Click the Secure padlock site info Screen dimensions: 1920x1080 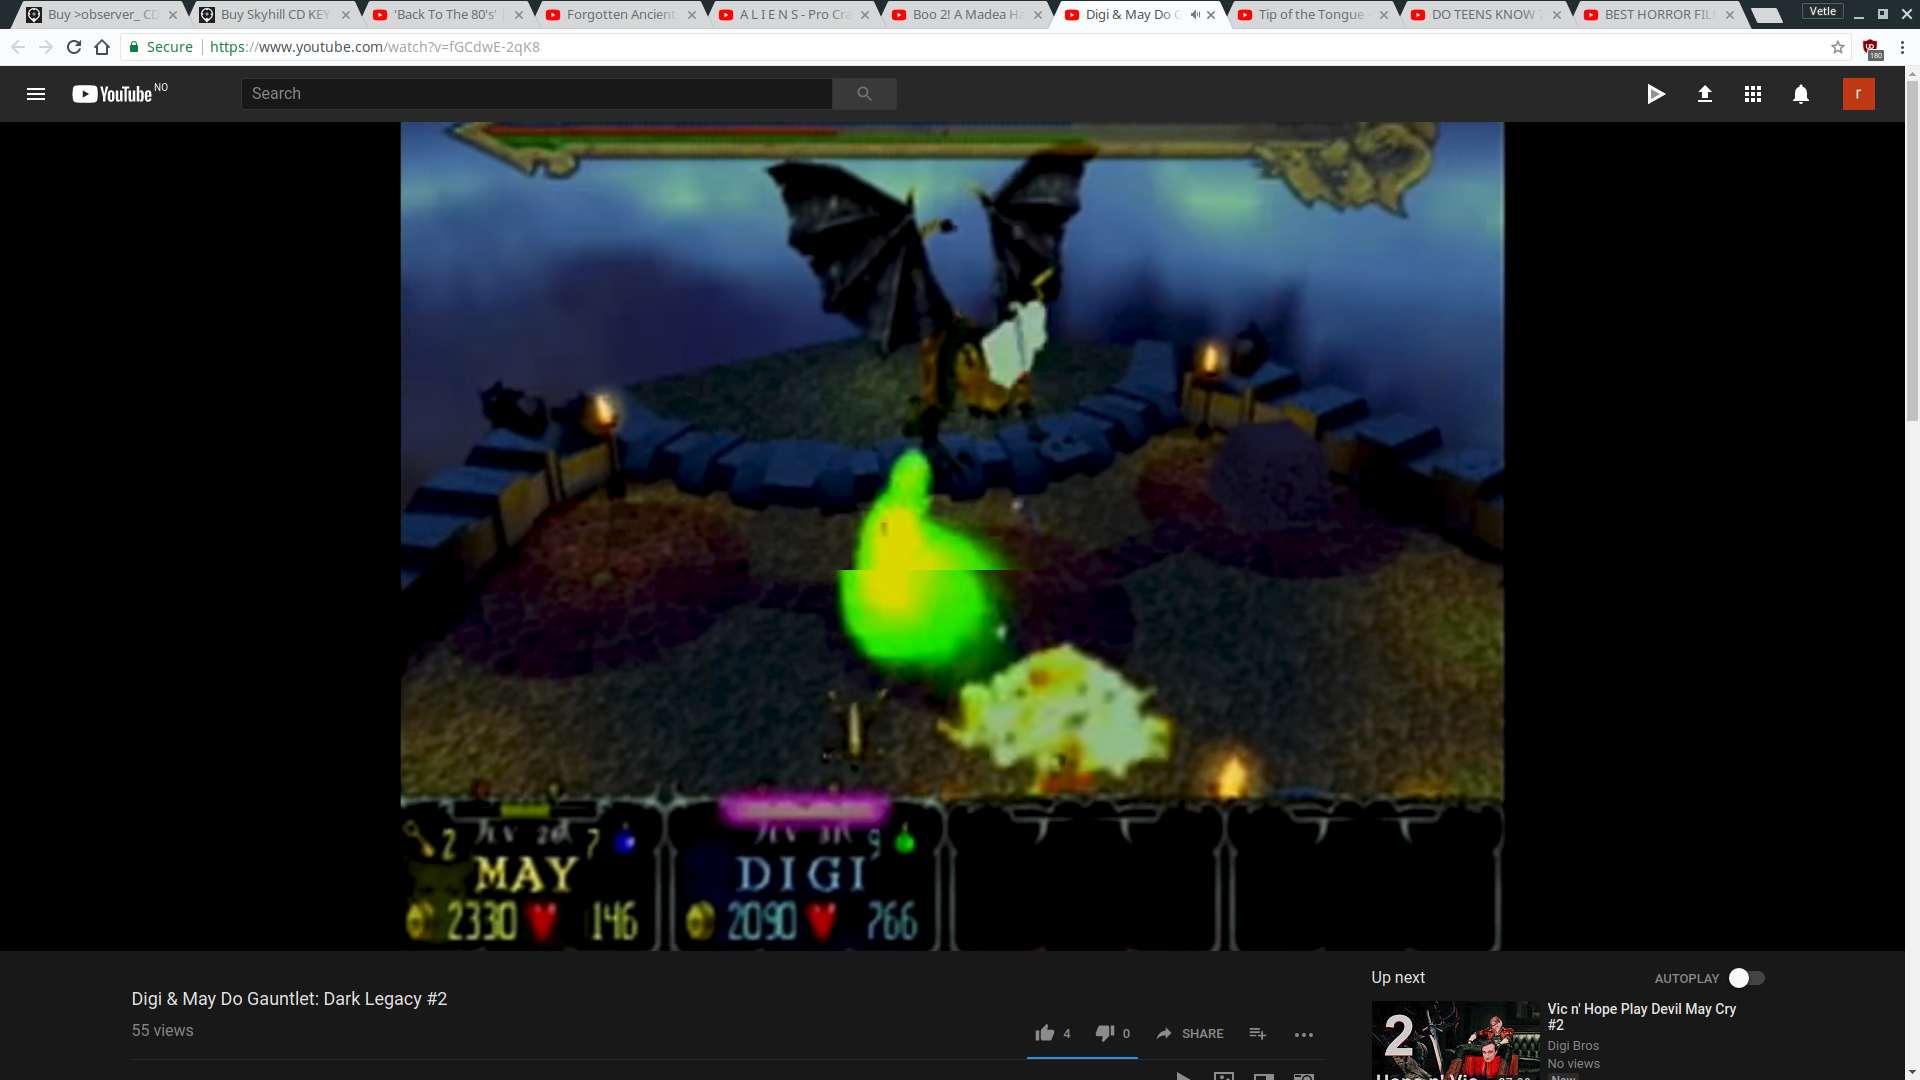160,47
